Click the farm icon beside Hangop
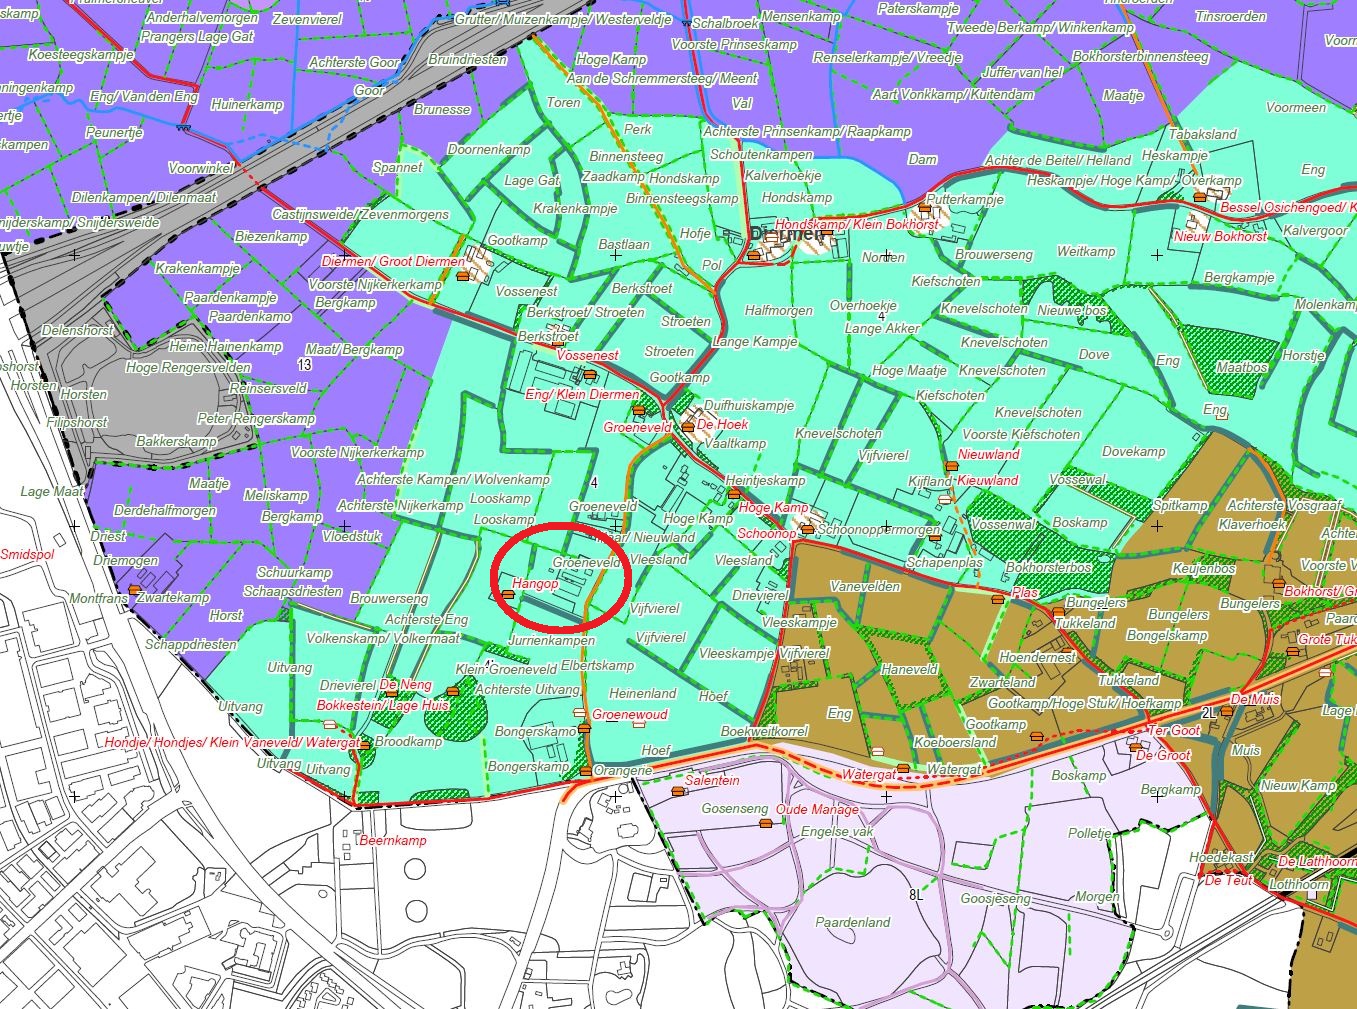This screenshot has height=1009, width=1357. 509,595
